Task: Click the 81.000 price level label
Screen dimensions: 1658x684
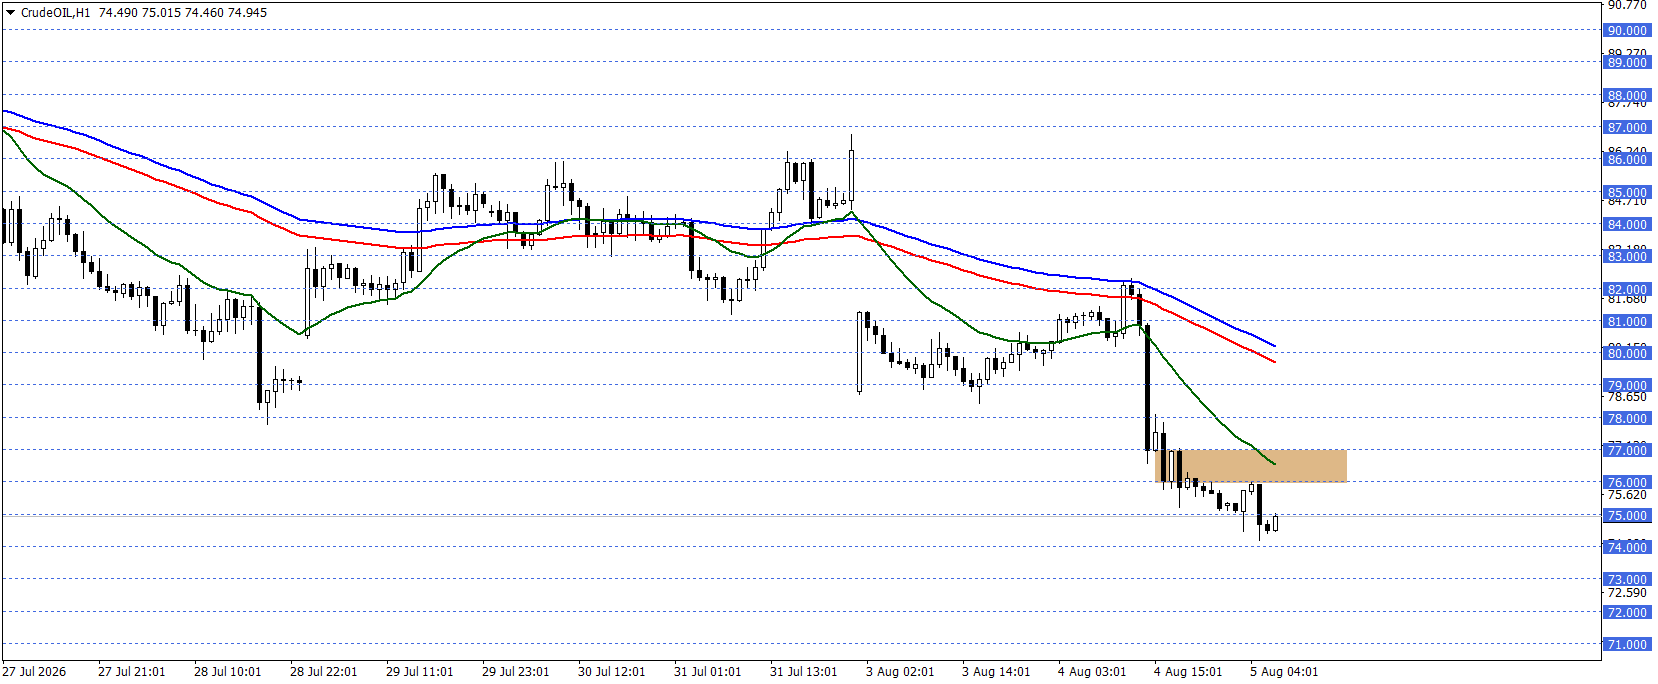Action: click(x=1627, y=322)
